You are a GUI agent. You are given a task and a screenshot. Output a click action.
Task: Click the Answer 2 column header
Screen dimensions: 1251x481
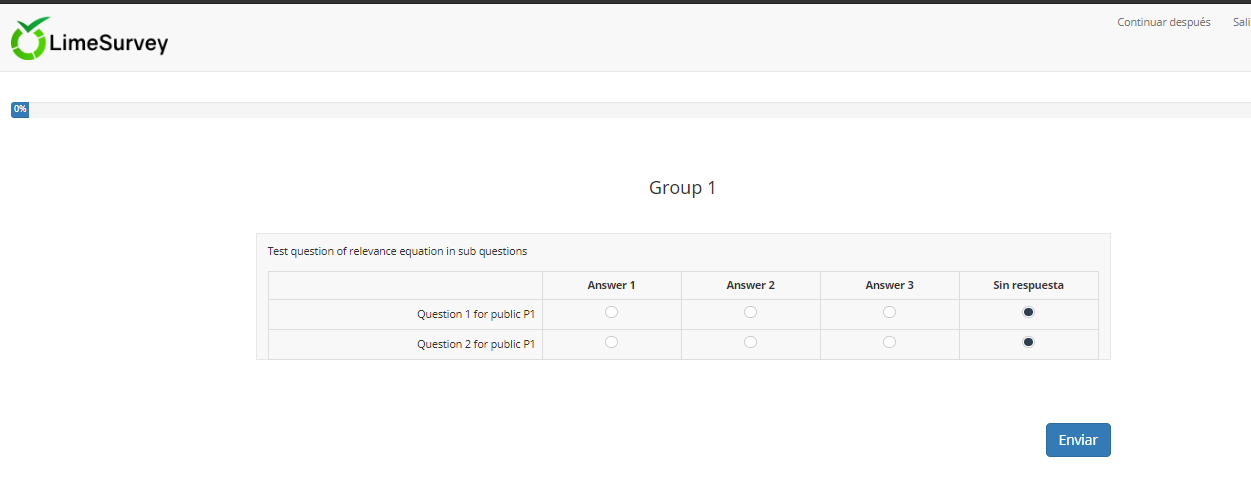(751, 285)
